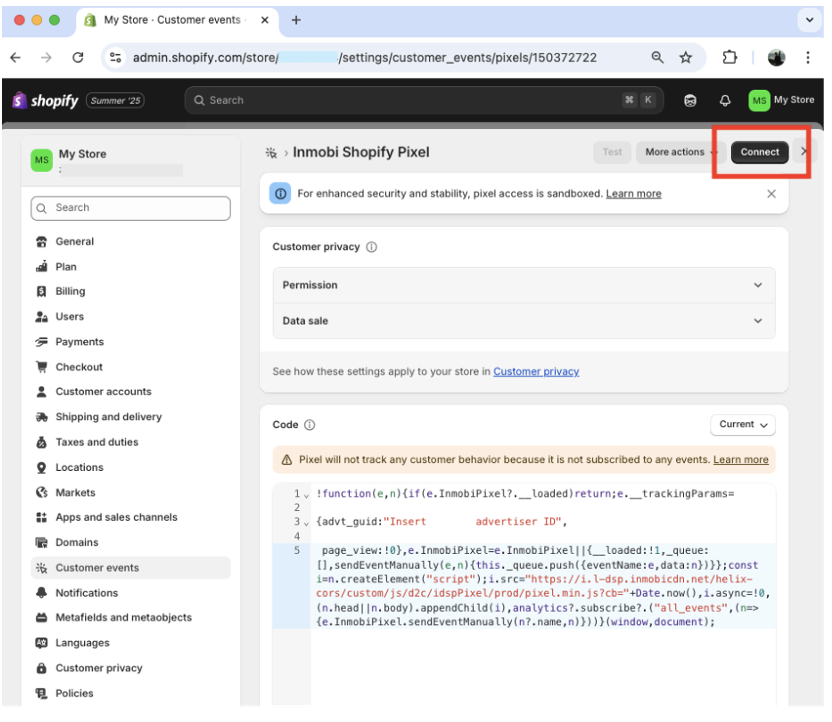Dismiss the sandboxed pixel info banner
832x722 pixels.
pos(771,194)
